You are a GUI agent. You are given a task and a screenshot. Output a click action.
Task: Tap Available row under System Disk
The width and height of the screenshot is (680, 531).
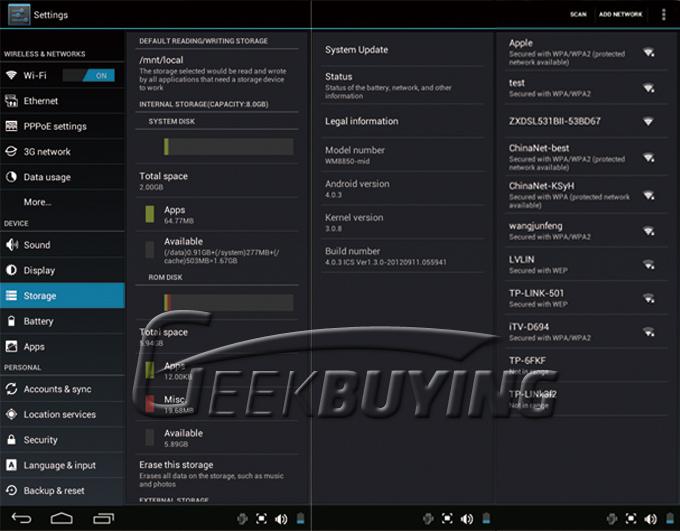[x=217, y=250]
